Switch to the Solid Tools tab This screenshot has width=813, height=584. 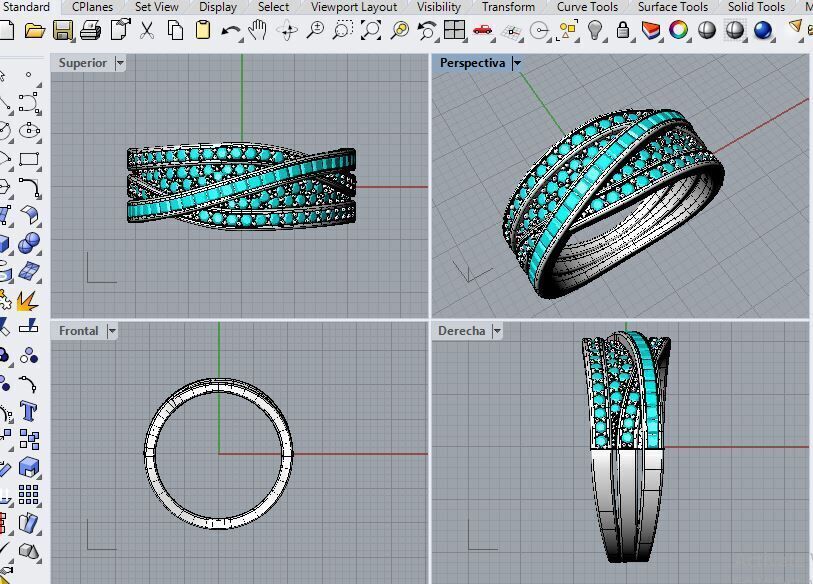[756, 7]
